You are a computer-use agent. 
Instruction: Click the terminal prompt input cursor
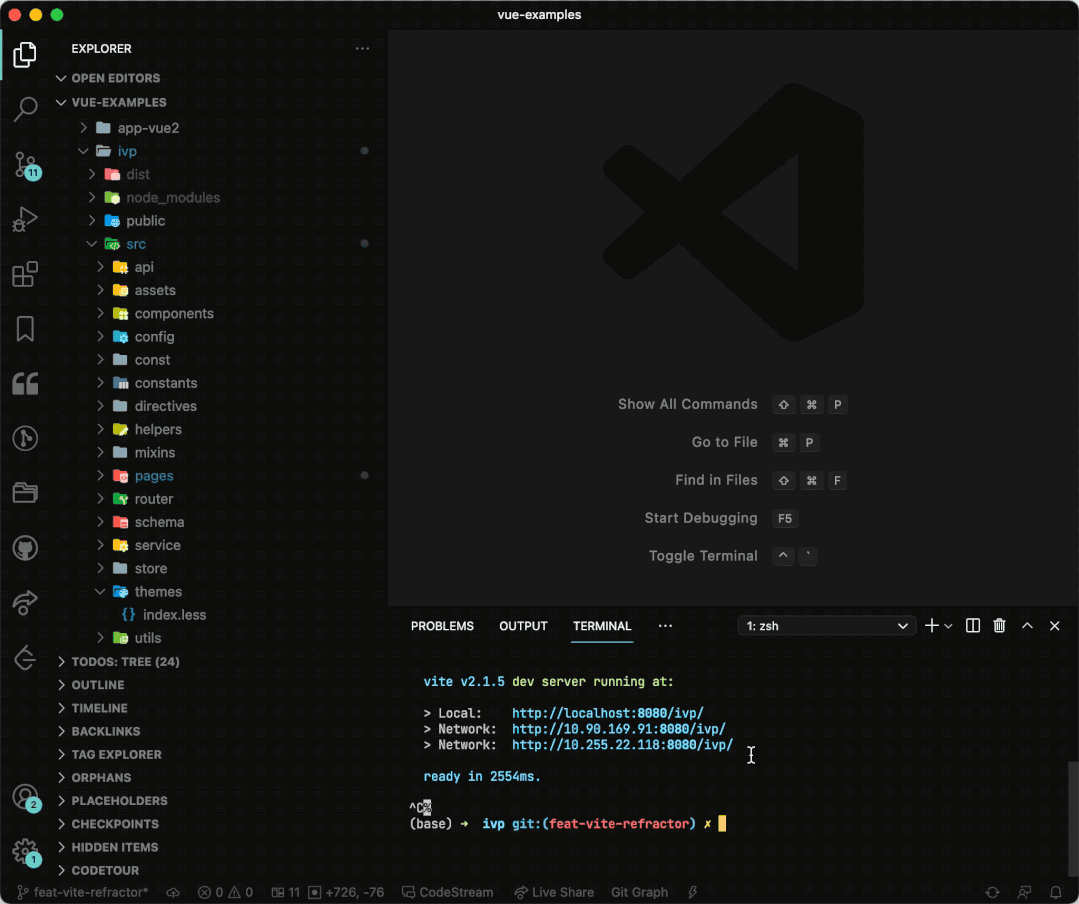[x=722, y=824]
